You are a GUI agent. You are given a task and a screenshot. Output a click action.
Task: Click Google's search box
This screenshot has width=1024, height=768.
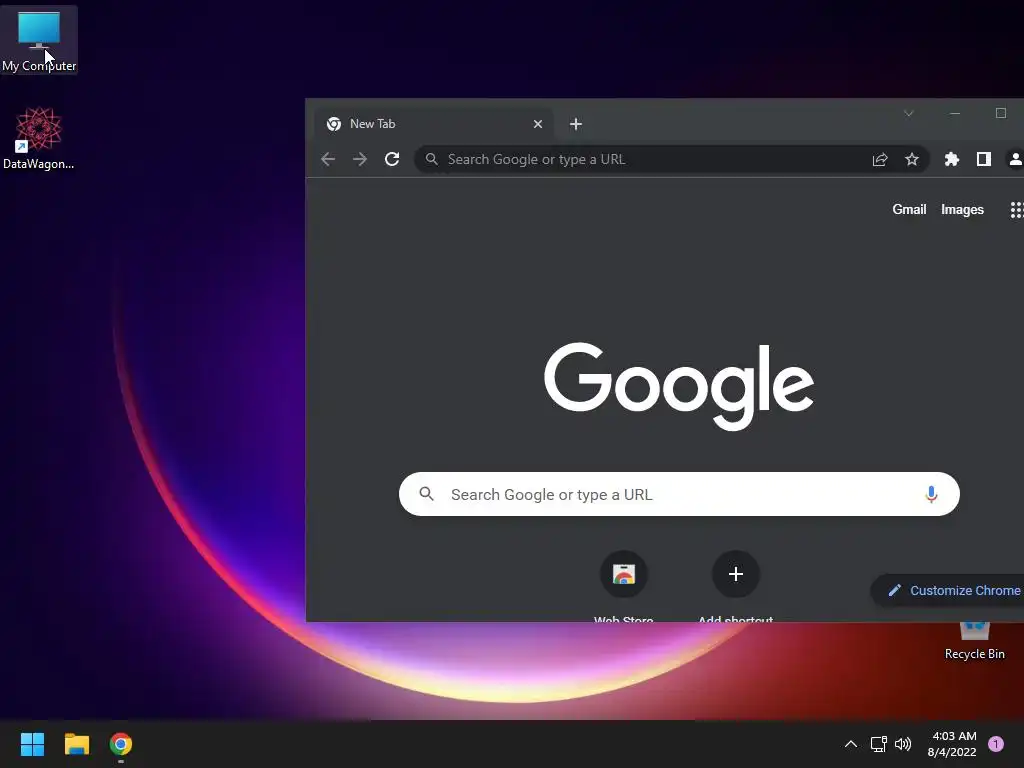[679, 494]
